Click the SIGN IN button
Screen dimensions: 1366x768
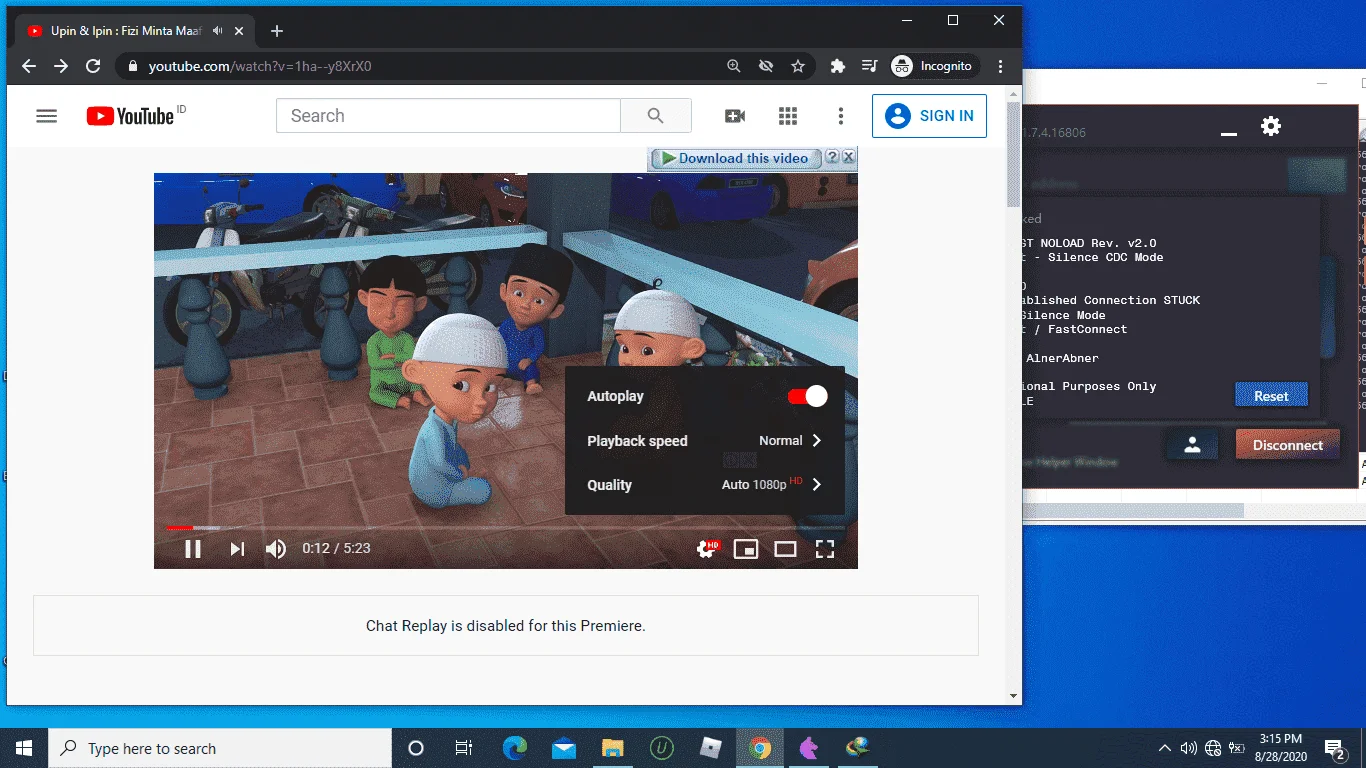coord(929,116)
